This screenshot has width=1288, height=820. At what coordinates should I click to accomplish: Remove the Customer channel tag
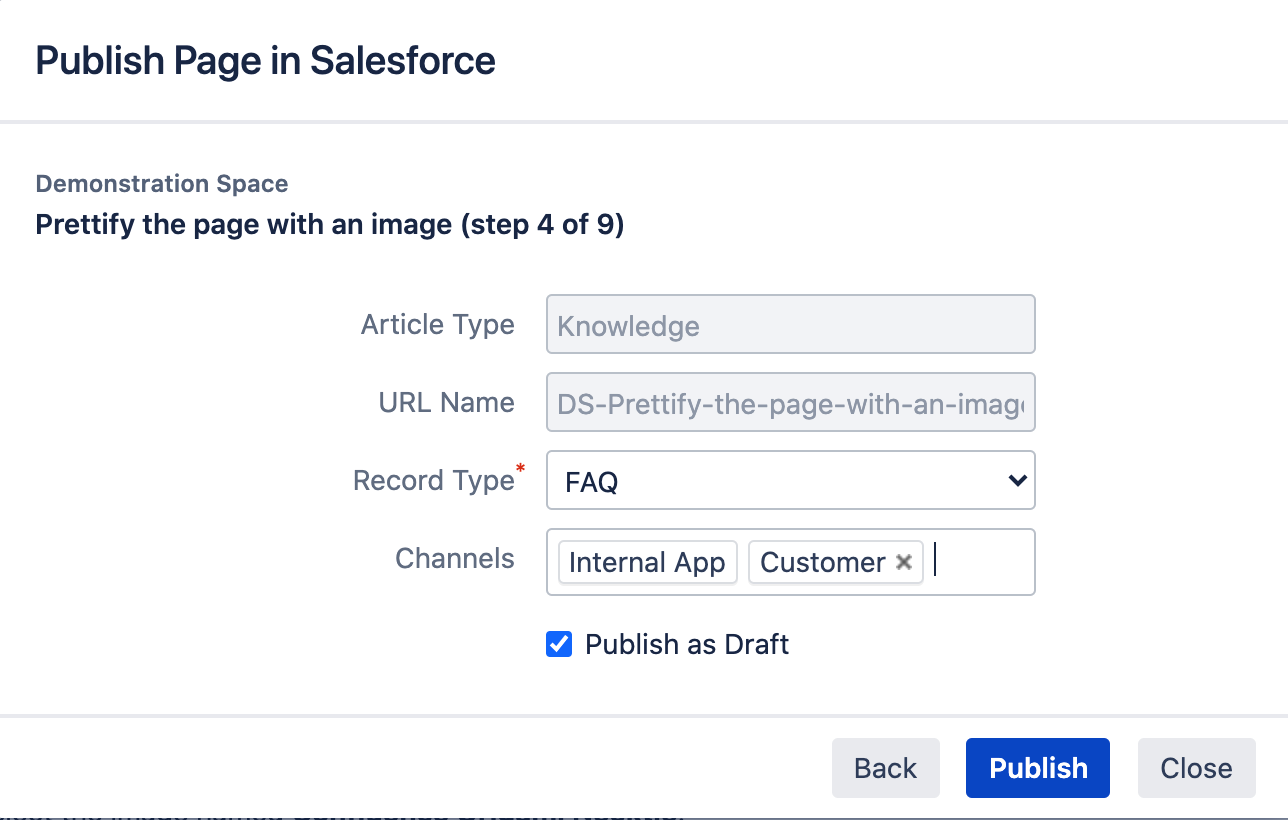[904, 563]
